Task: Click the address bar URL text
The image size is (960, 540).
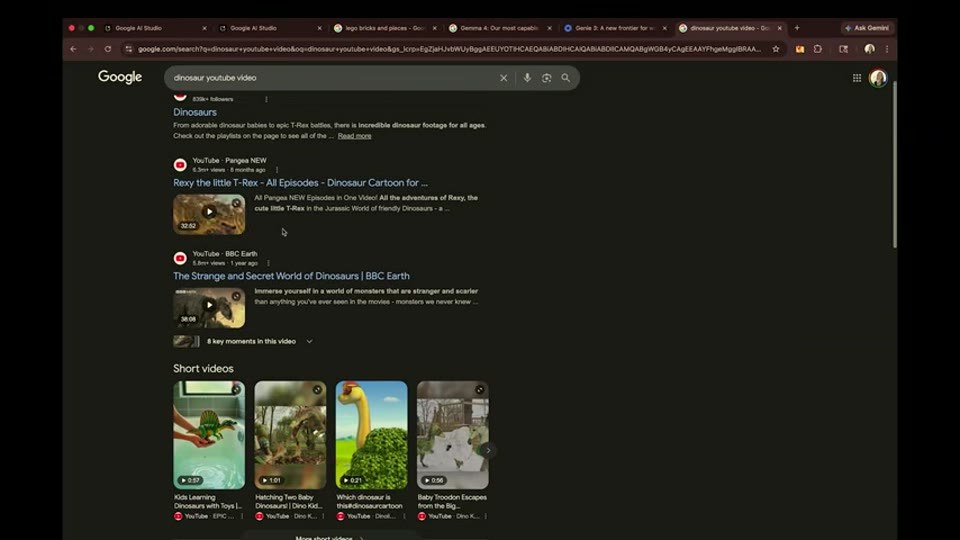Action: pyautogui.click(x=449, y=49)
